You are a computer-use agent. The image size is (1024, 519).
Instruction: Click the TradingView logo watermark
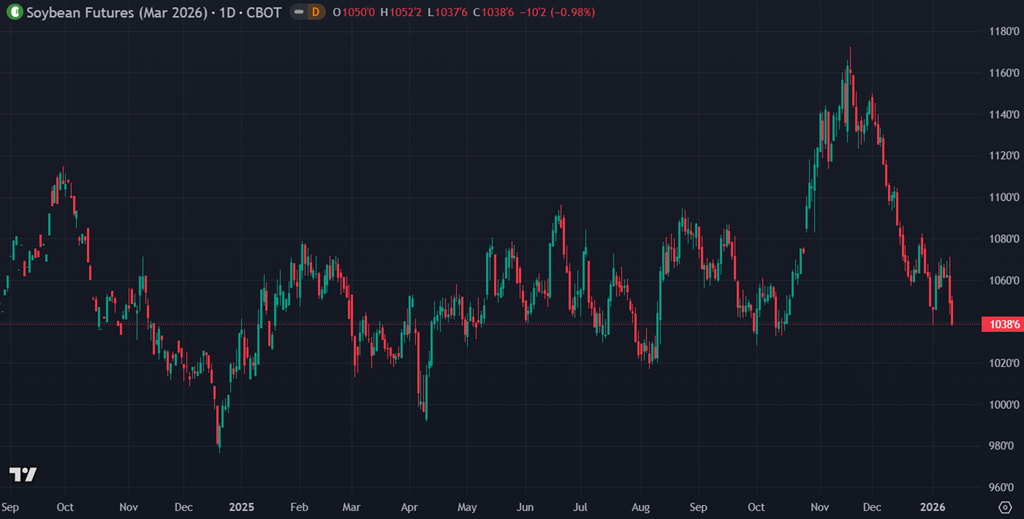[23, 474]
